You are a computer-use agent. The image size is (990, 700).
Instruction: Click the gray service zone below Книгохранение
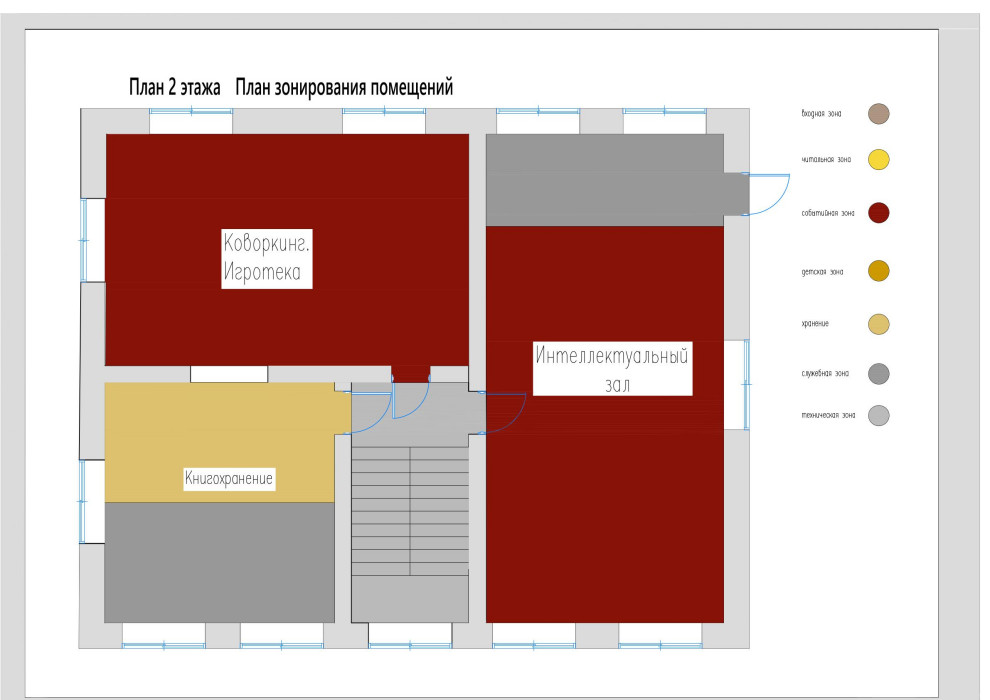pyautogui.click(x=219, y=561)
